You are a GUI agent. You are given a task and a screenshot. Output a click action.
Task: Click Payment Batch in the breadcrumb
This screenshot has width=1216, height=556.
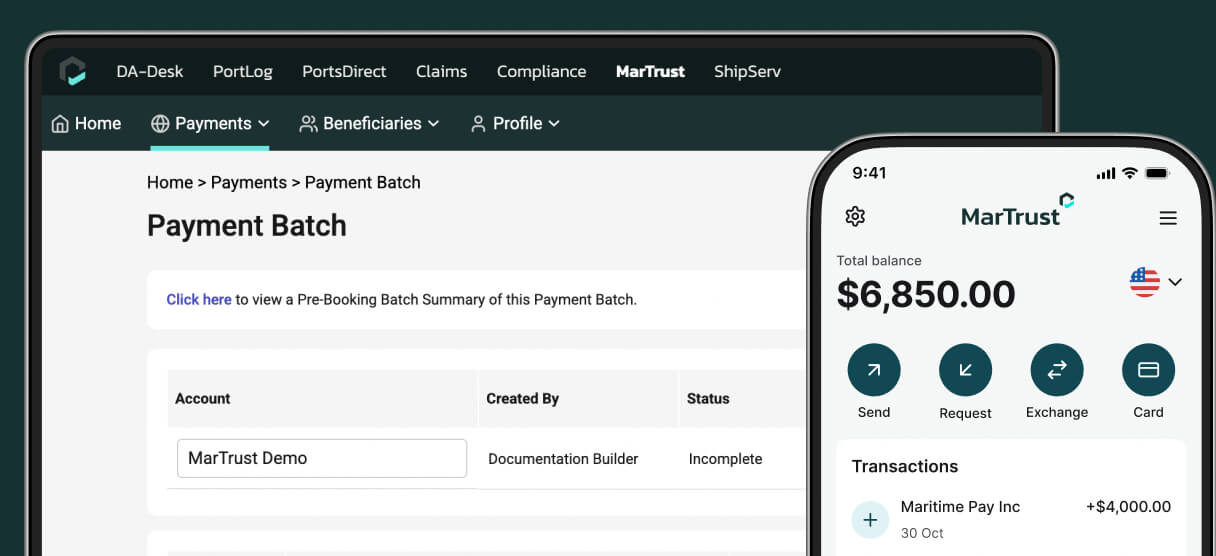click(x=362, y=182)
